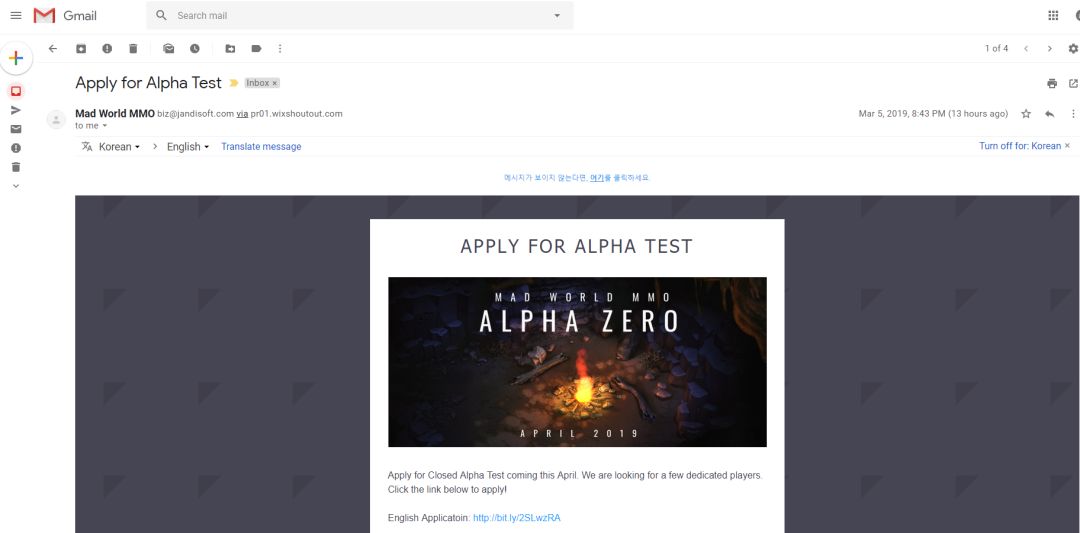Click the sender address biz@jandisoft.com

point(196,114)
